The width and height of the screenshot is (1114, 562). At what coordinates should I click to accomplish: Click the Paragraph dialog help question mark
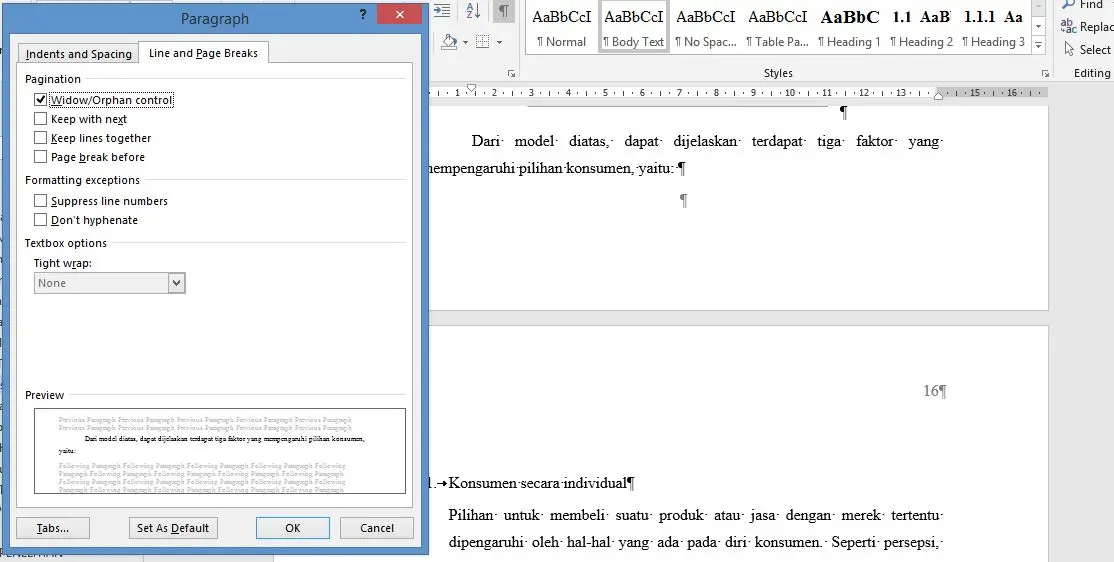pyautogui.click(x=362, y=15)
